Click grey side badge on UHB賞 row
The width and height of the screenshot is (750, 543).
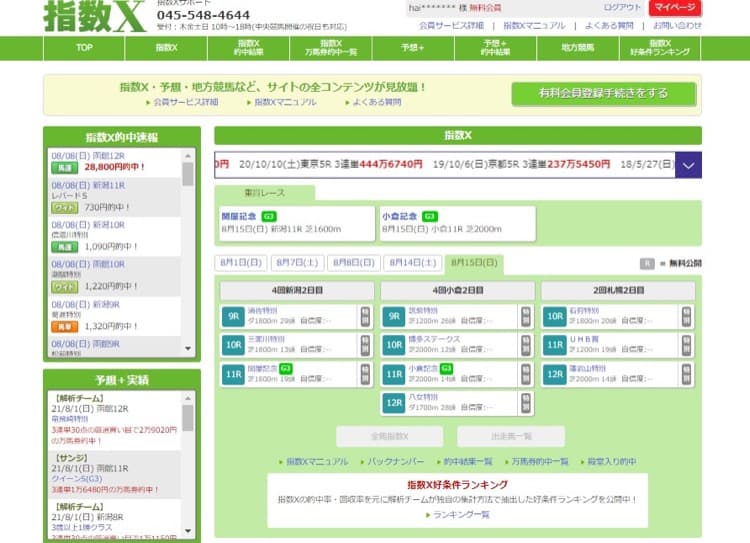pos(686,345)
